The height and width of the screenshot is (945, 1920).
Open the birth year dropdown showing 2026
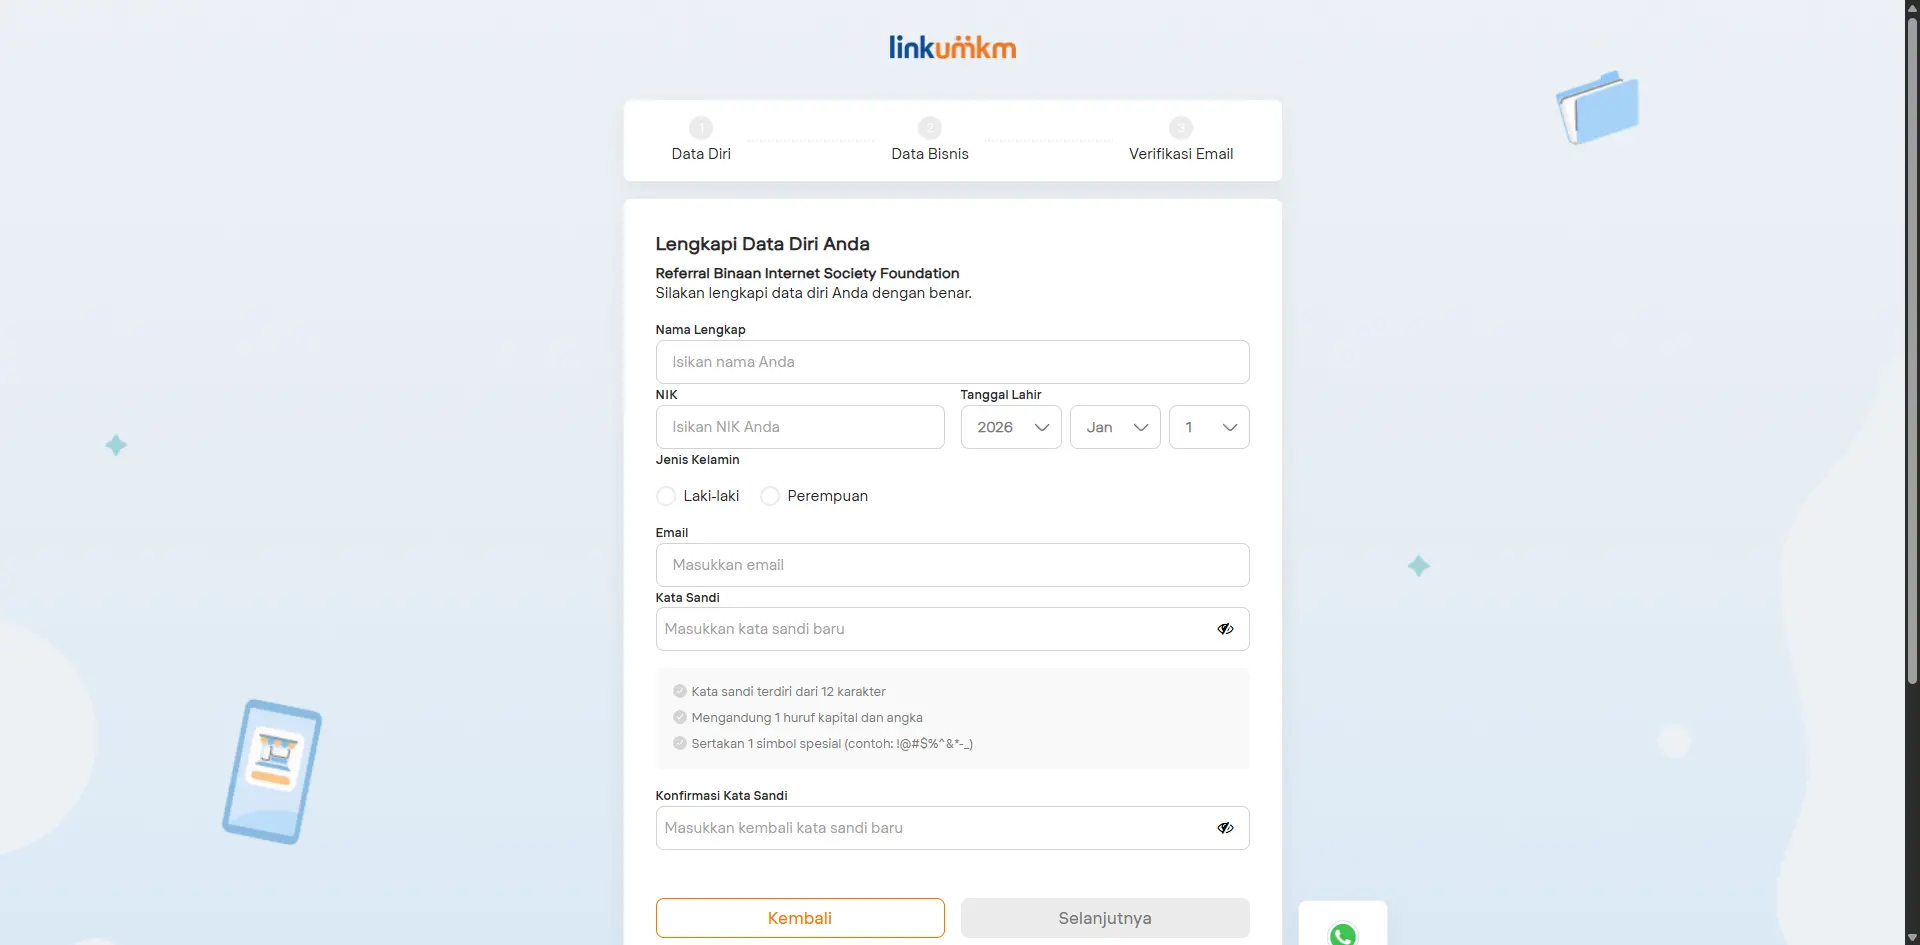[1010, 427]
